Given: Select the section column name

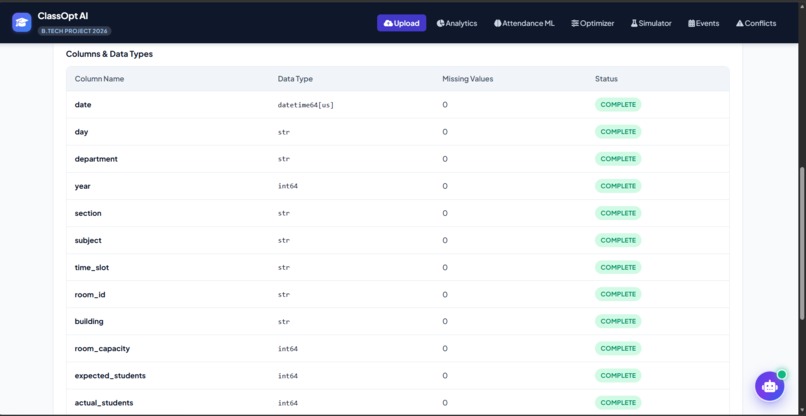Looking at the screenshot, I should [x=88, y=213].
